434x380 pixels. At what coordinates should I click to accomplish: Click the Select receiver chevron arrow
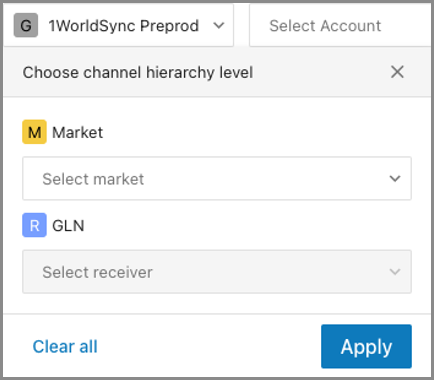pyautogui.click(x=395, y=272)
